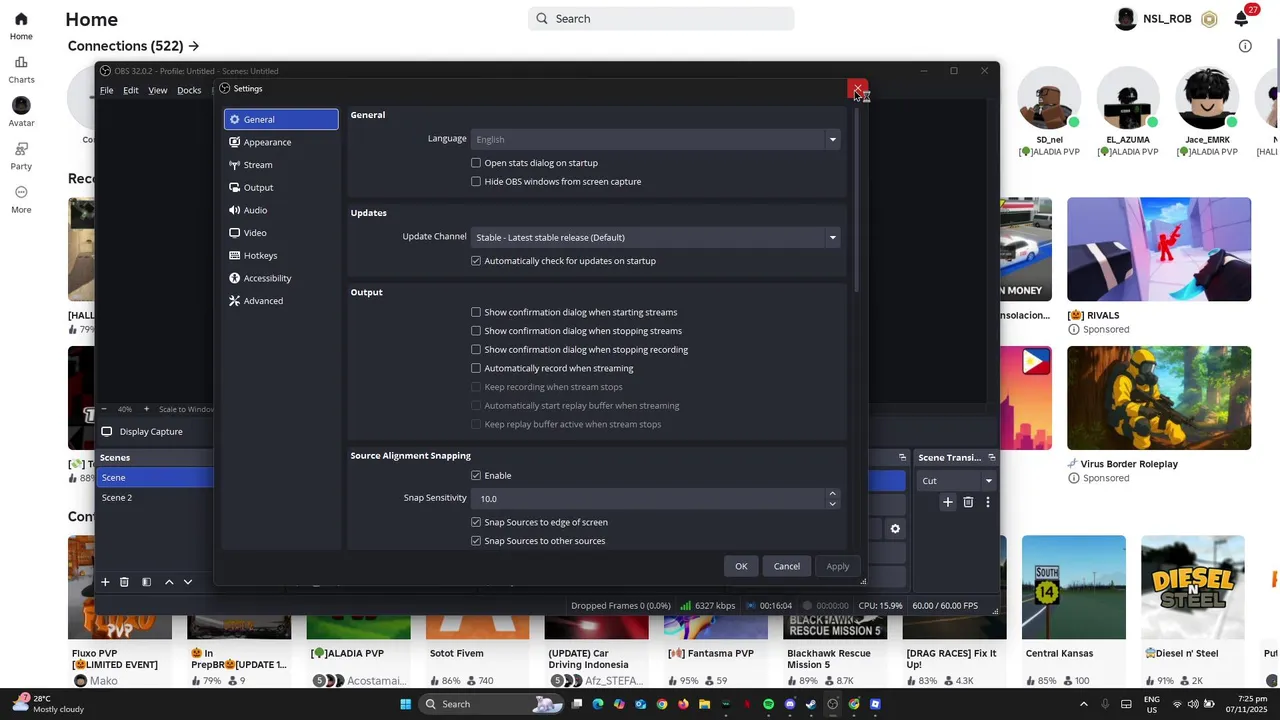Toggle Open stats dialog on startup
Screen dimensions: 1280x720
pyautogui.click(x=476, y=163)
